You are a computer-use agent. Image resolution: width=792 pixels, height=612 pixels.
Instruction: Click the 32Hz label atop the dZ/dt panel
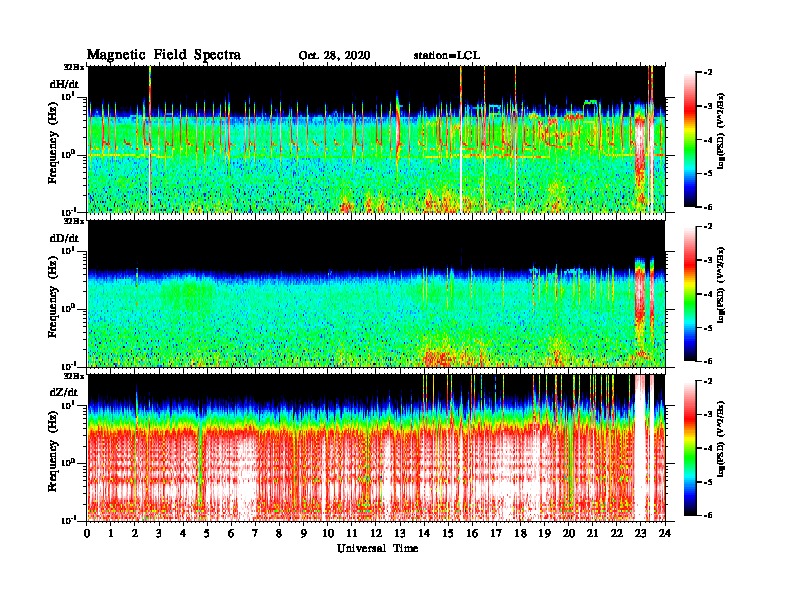click(74, 376)
